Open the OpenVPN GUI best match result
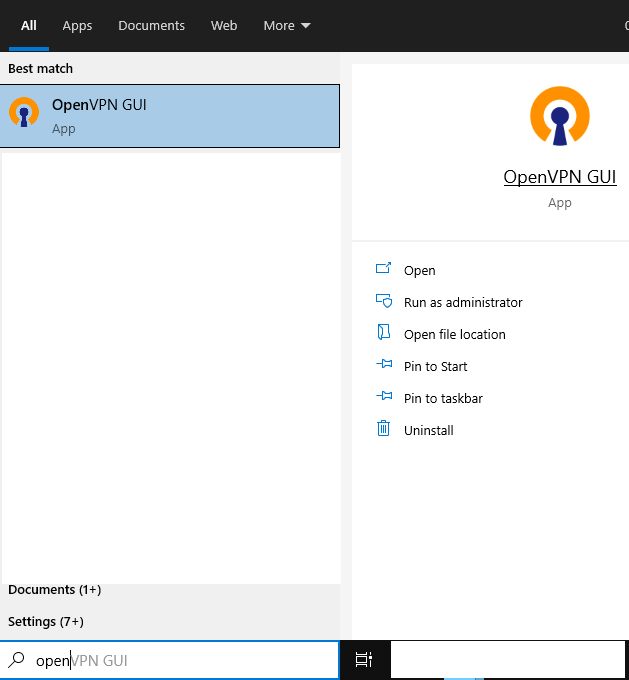The height and width of the screenshot is (680, 629). 170,116
